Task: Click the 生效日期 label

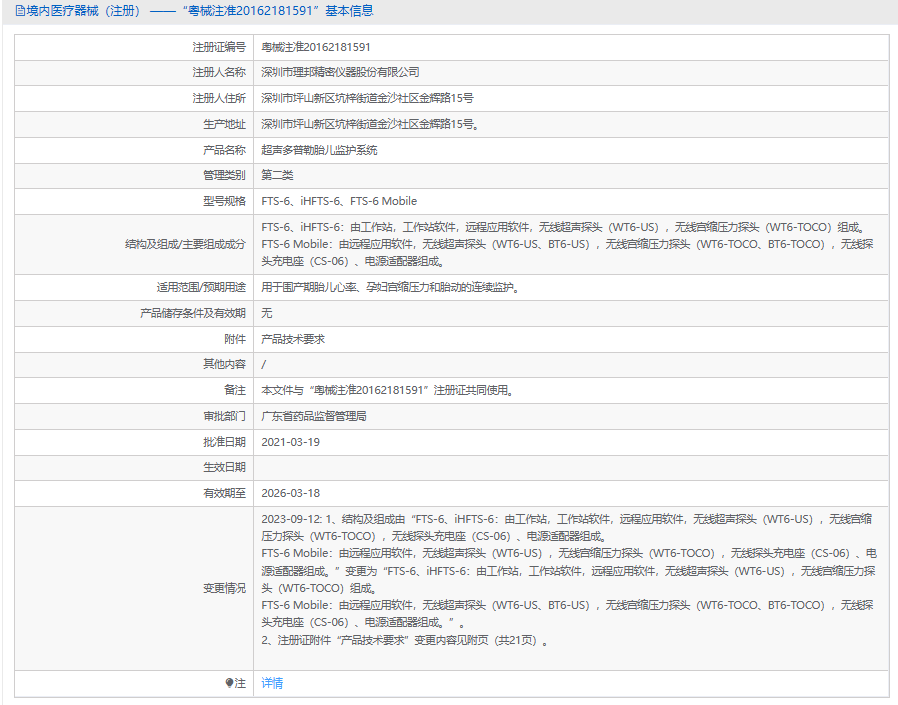Action: point(224,467)
